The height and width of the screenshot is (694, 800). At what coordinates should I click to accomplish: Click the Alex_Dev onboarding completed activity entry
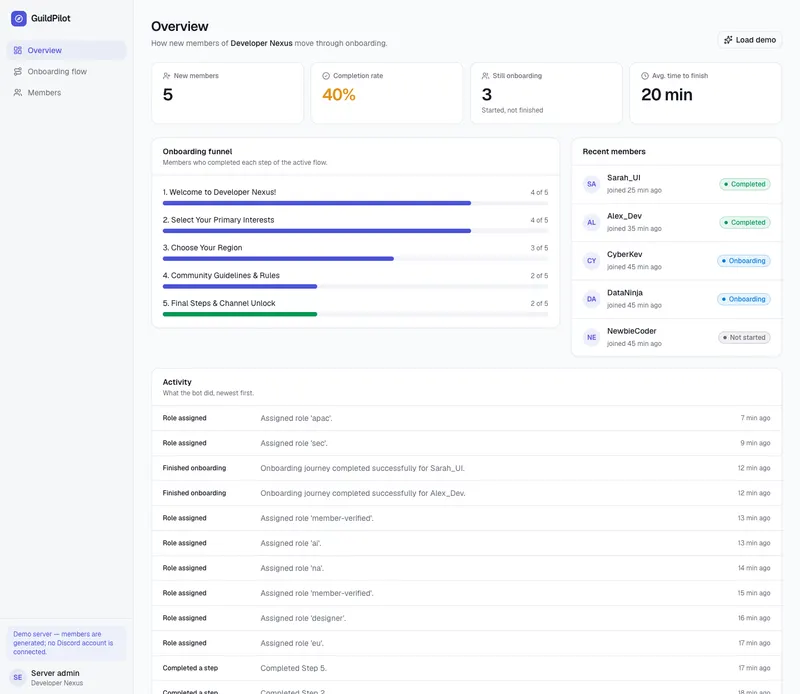tap(466, 493)
